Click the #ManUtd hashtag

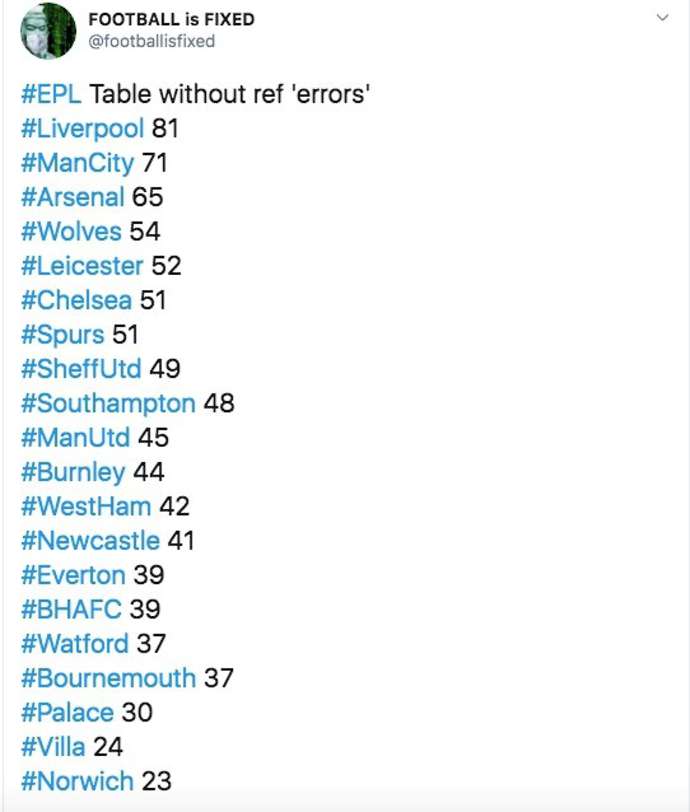tap(76, 438)
